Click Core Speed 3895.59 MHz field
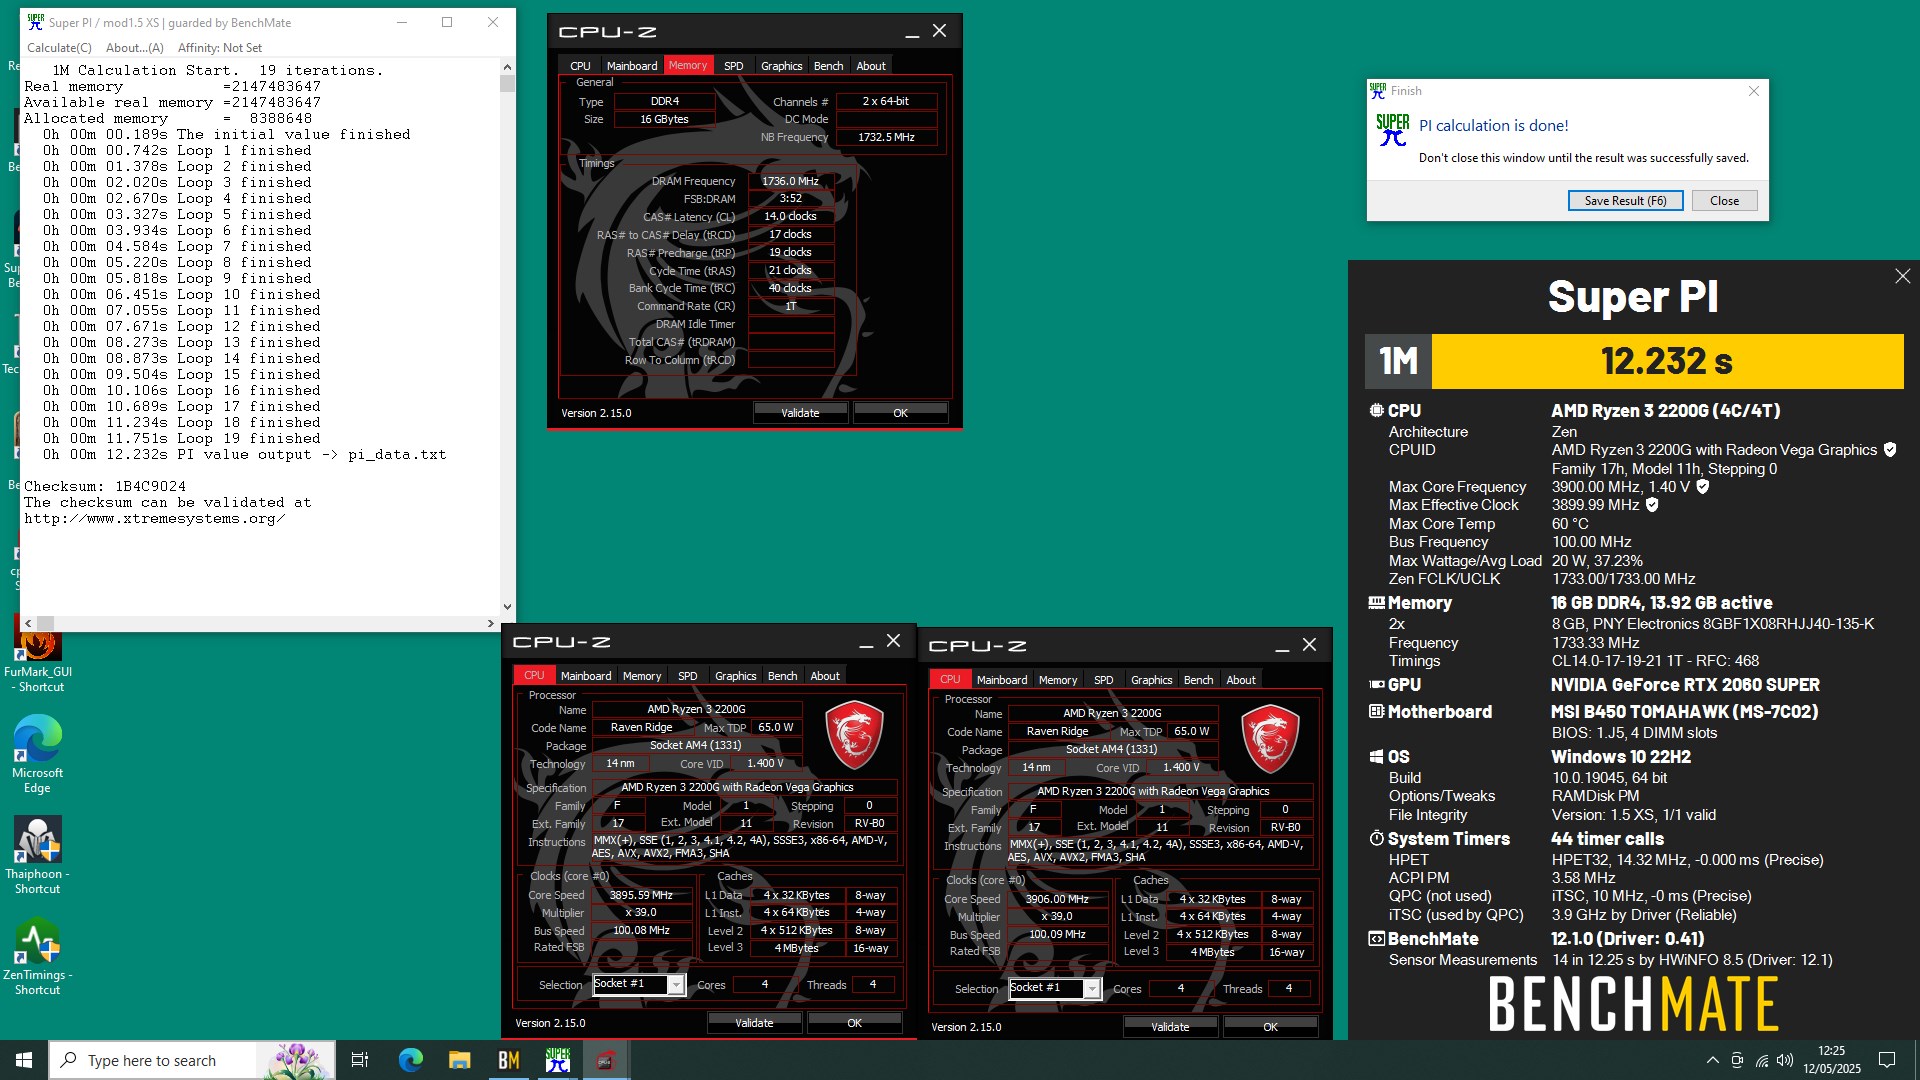This screenshot has height=1080, width=1920. (x=641, y=895)
